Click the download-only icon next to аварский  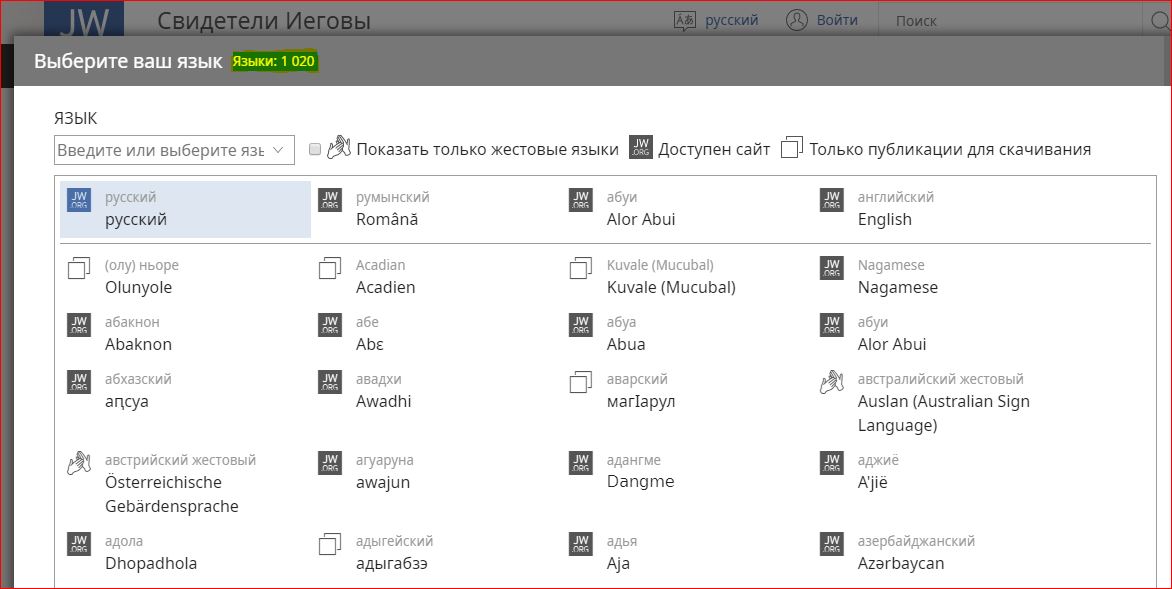tap(581, 382)
